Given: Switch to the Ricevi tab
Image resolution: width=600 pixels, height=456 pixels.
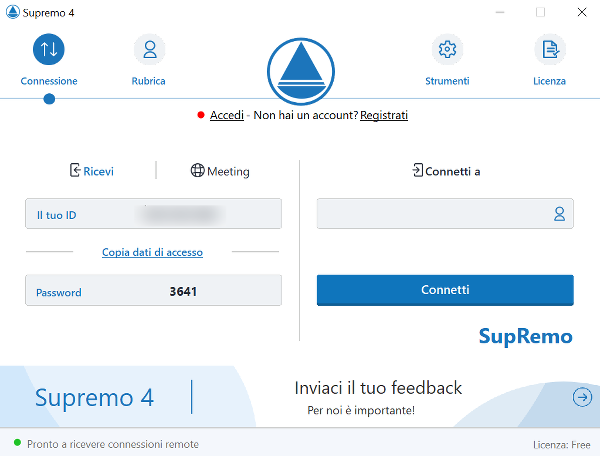Looking at the screenshot, I should (92, 171).
